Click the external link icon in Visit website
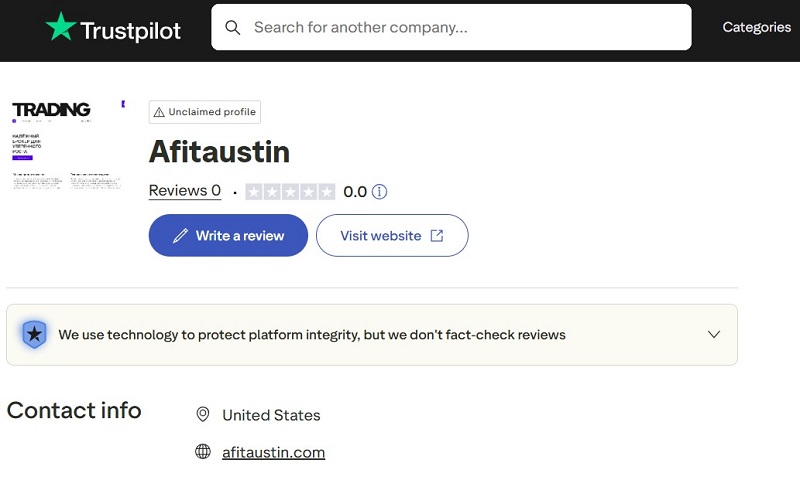This screenshot has height=480, width=800. (437, 236)
